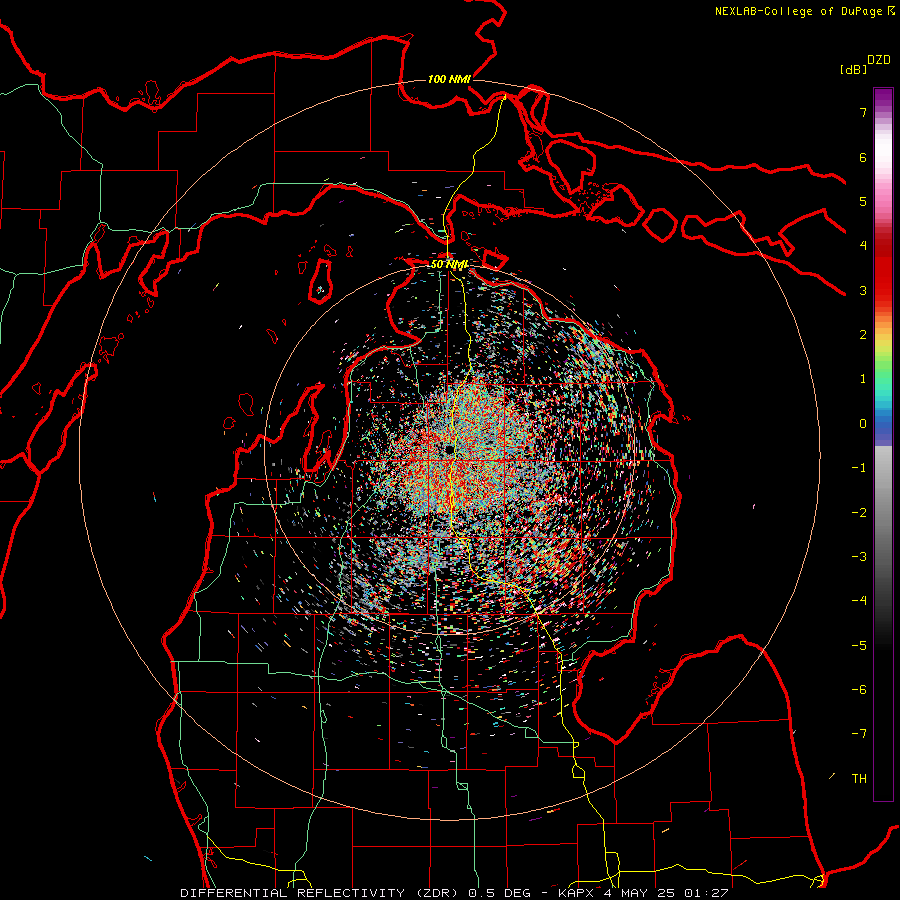Click the -5 value on color scale
900x900 pixels.
[859, 646]
